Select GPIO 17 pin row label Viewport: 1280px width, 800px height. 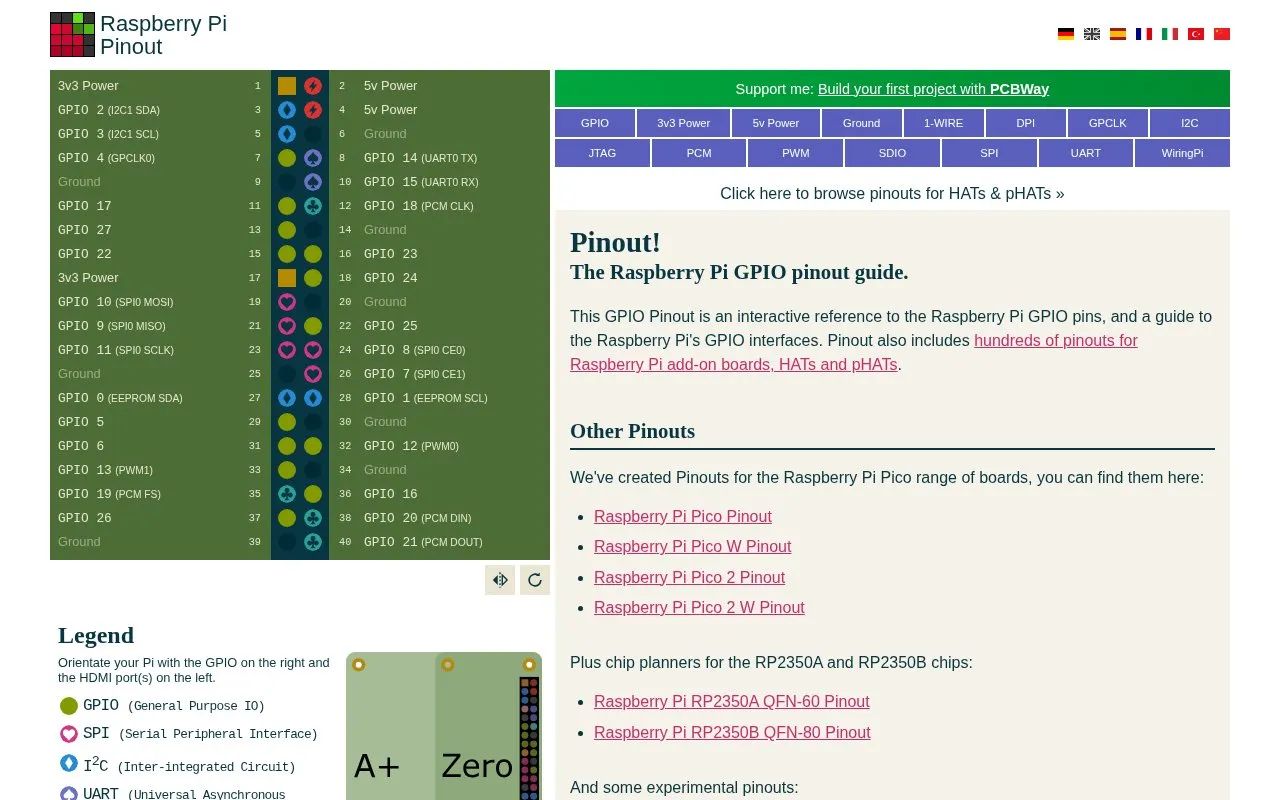[85, 206]
